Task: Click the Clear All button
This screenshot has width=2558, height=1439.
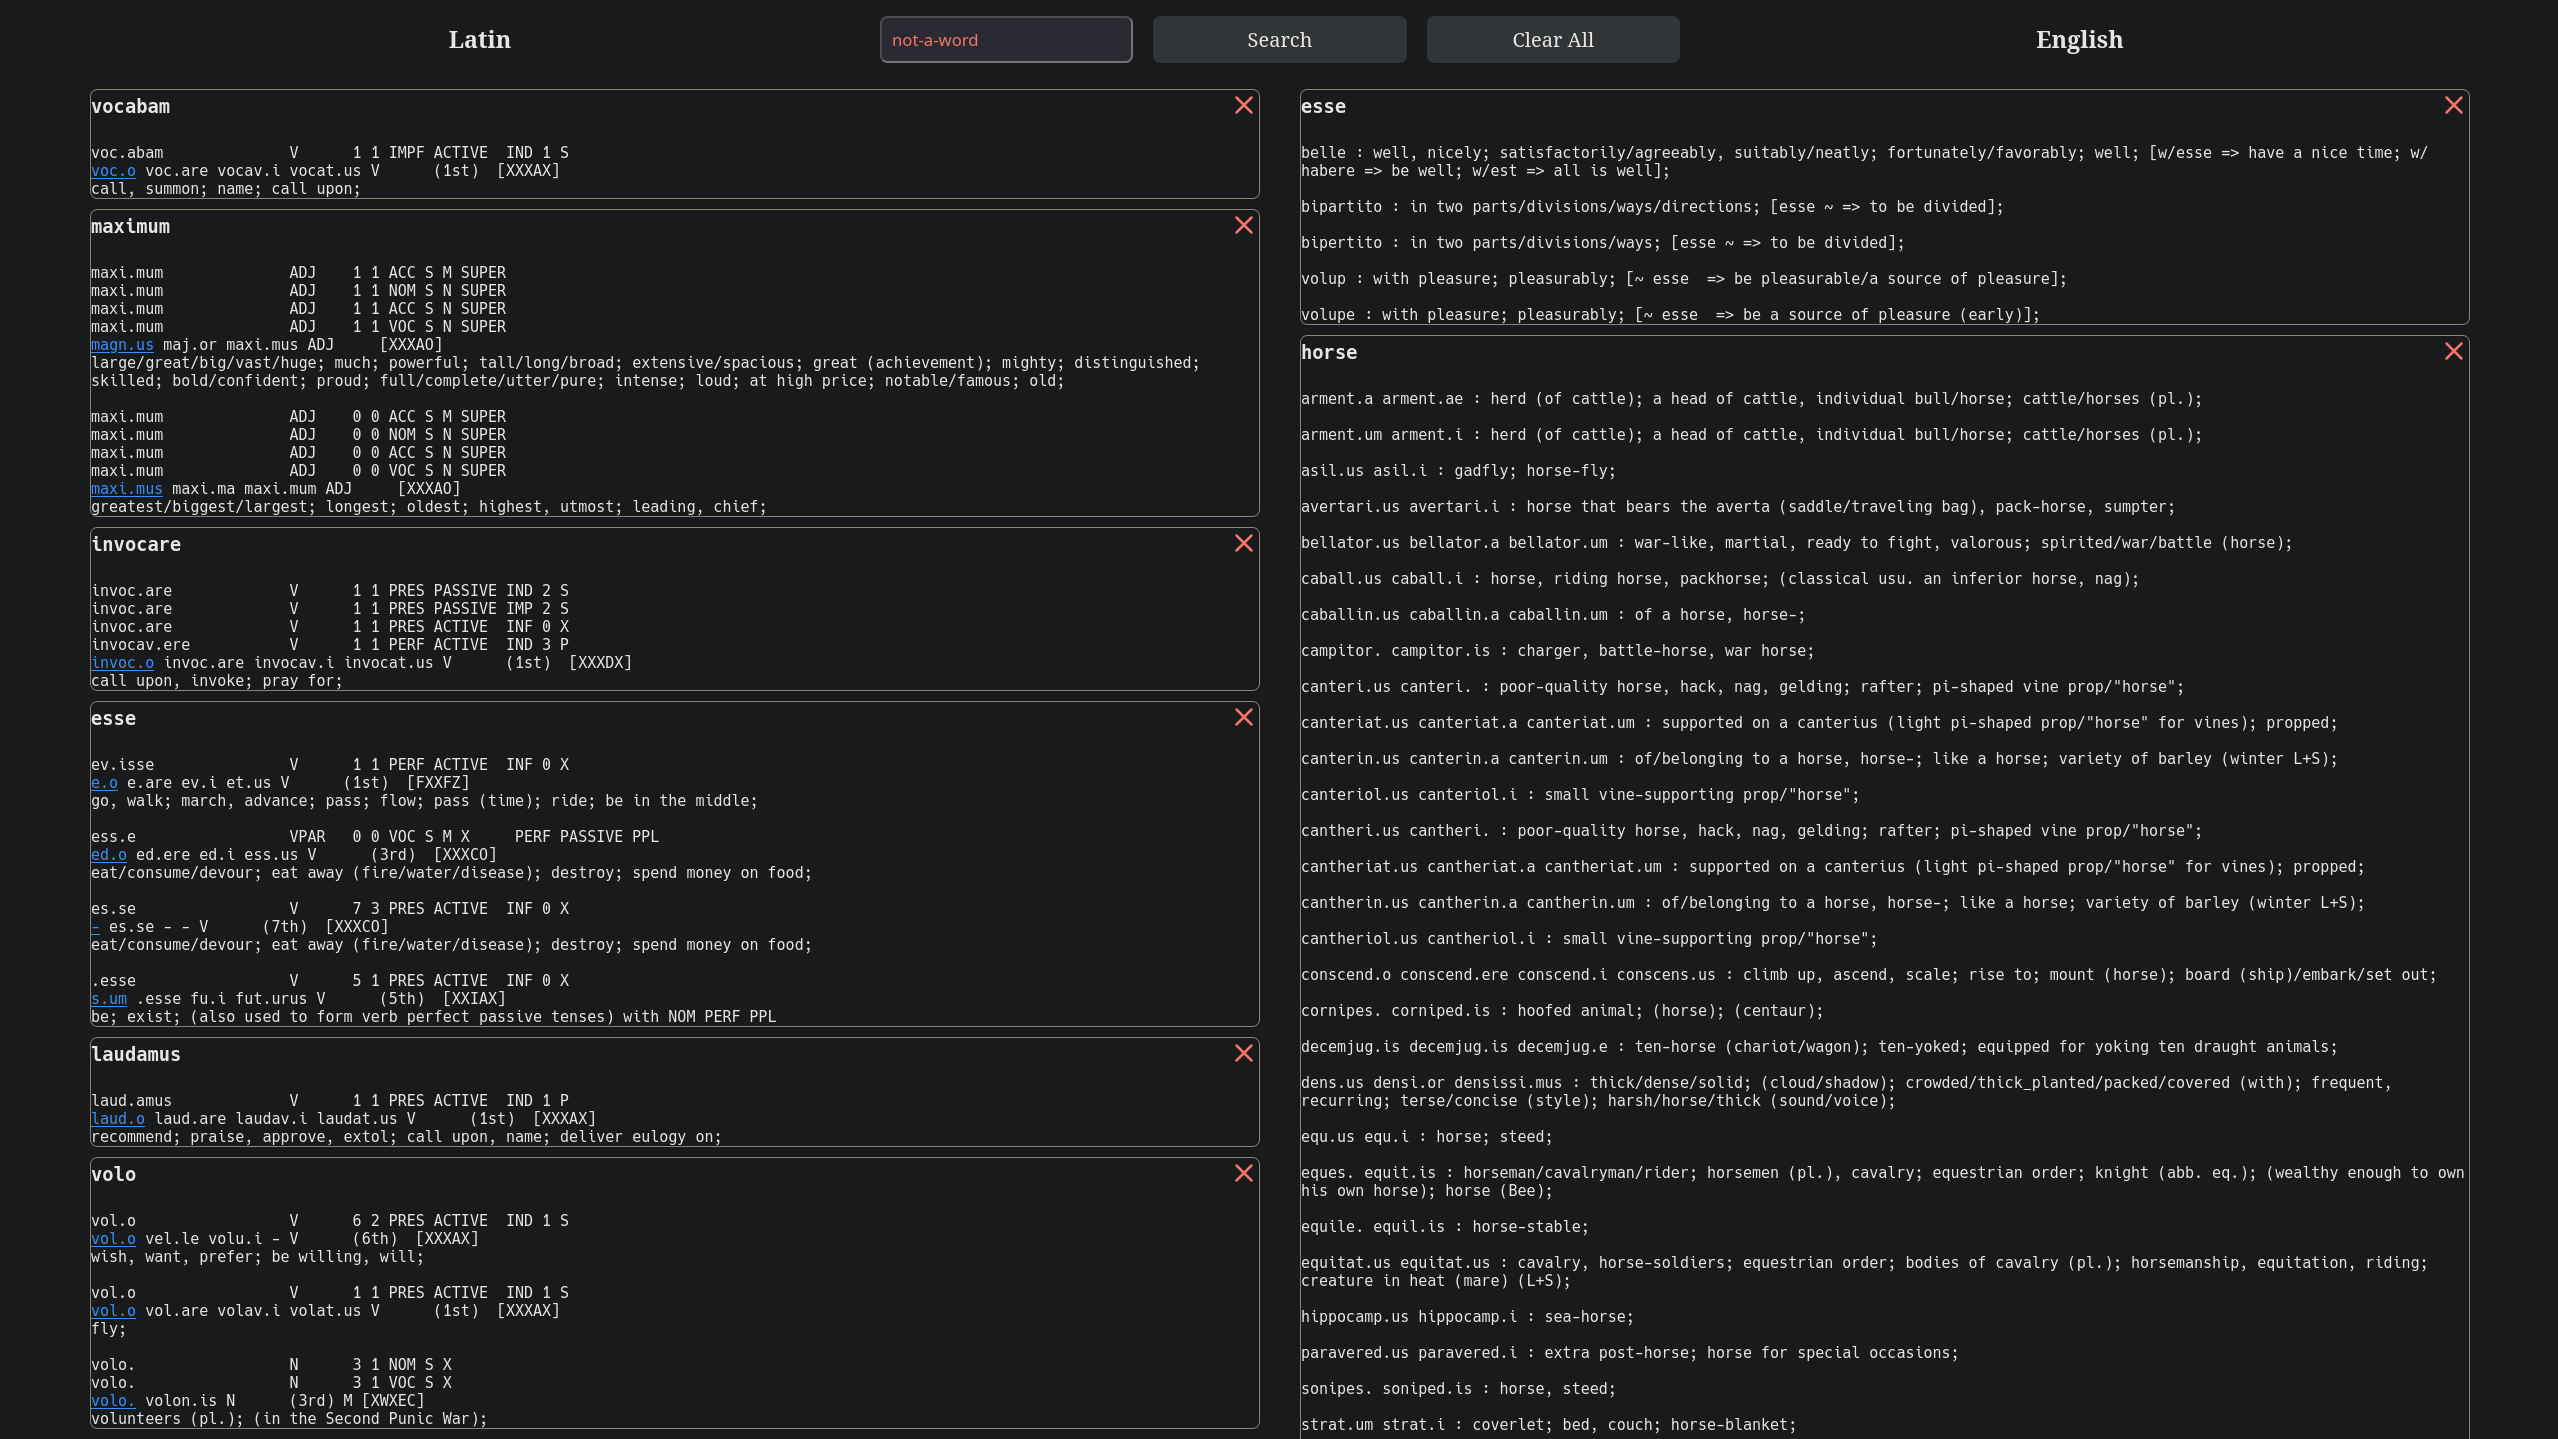Action: pos(1553,40)
